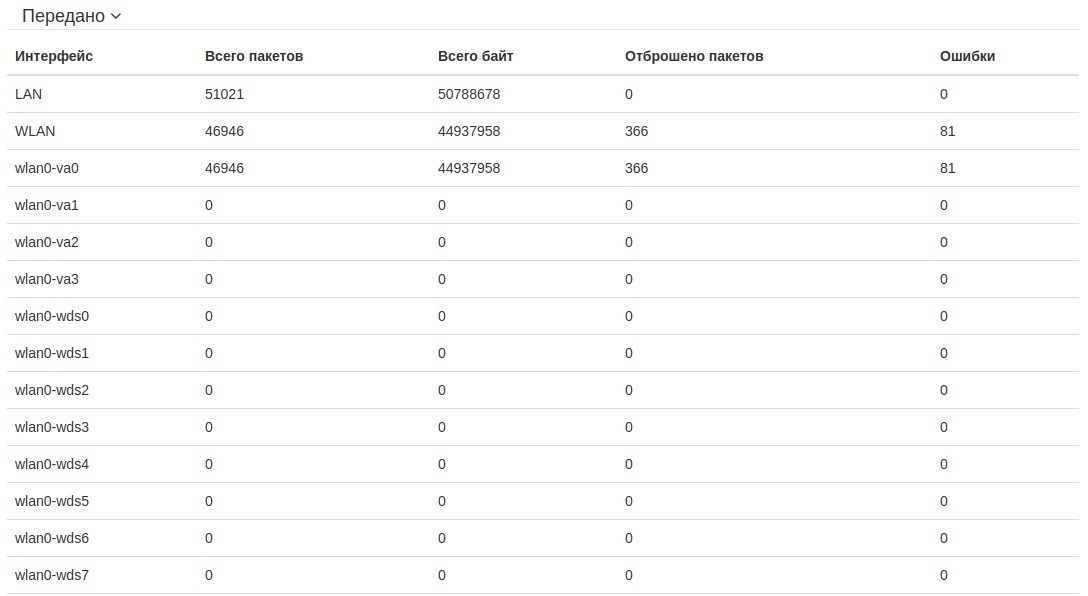Viewport: 1088px width, 596px height.
Task: Select the wlan0-wds7 interface row
Action: coord(52,575)
